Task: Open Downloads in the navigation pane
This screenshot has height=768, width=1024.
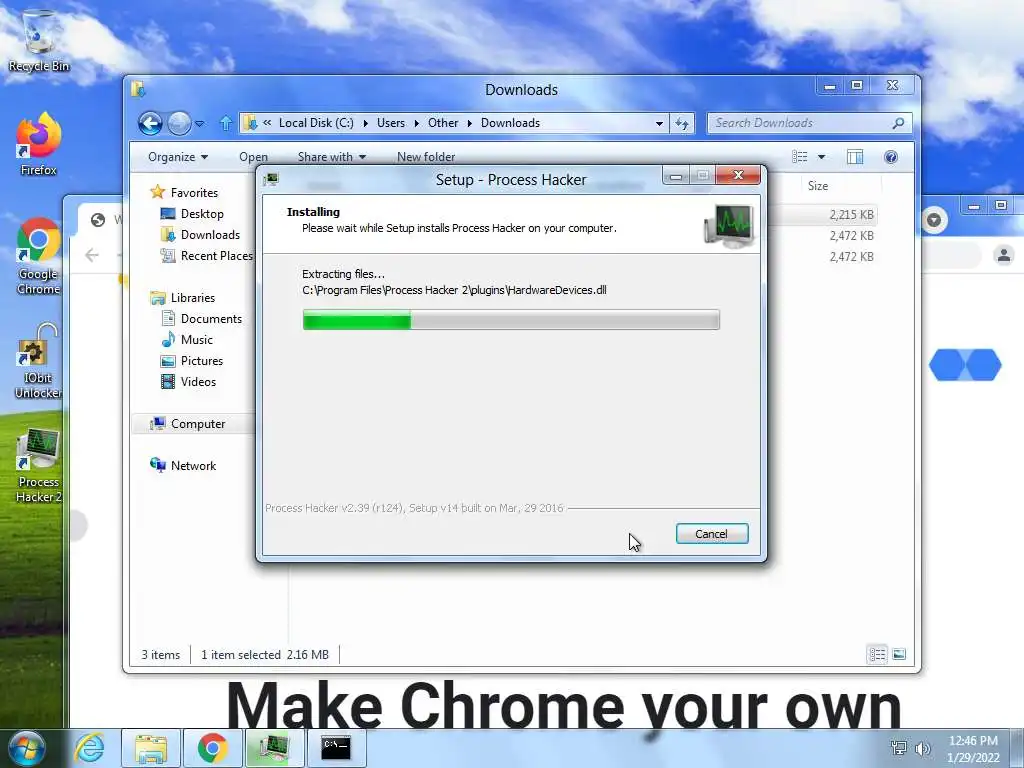Action: tap(210, 234)
